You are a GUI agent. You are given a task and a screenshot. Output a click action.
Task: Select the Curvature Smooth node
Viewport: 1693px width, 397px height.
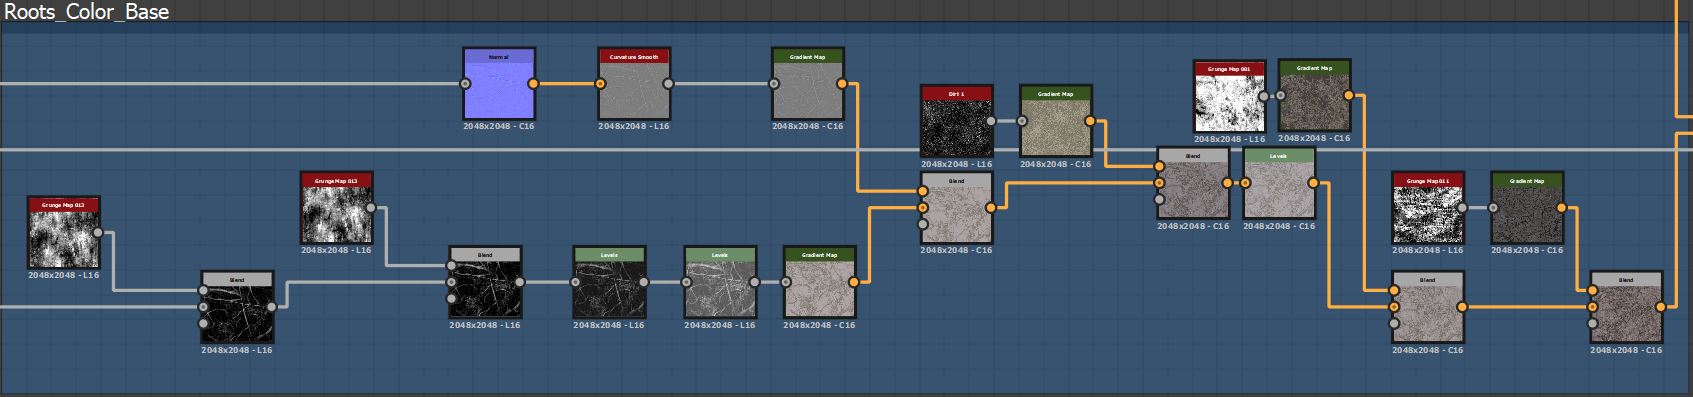coord(634,84)
